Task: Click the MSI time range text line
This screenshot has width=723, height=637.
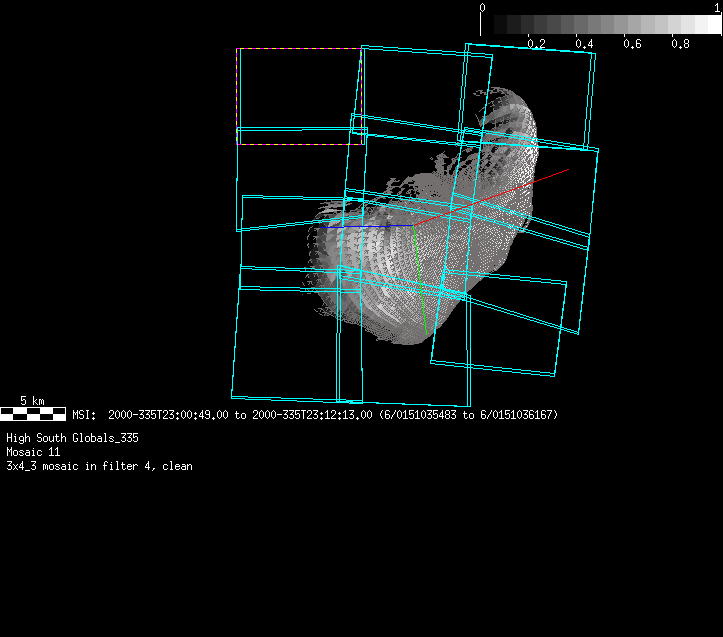Action: [x=315, y=414]
